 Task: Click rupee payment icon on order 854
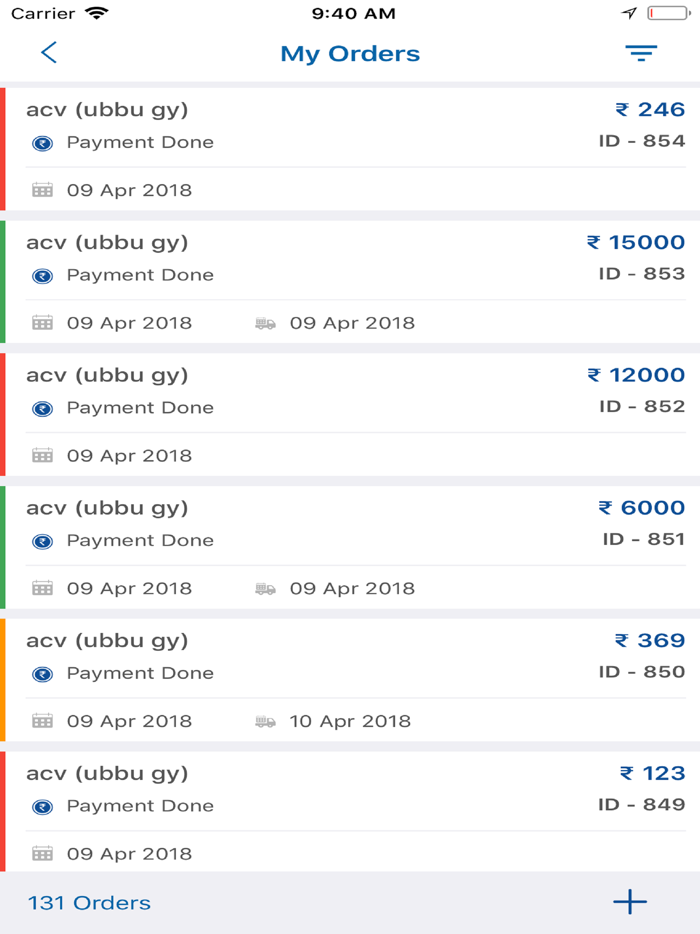click(42, 143)
